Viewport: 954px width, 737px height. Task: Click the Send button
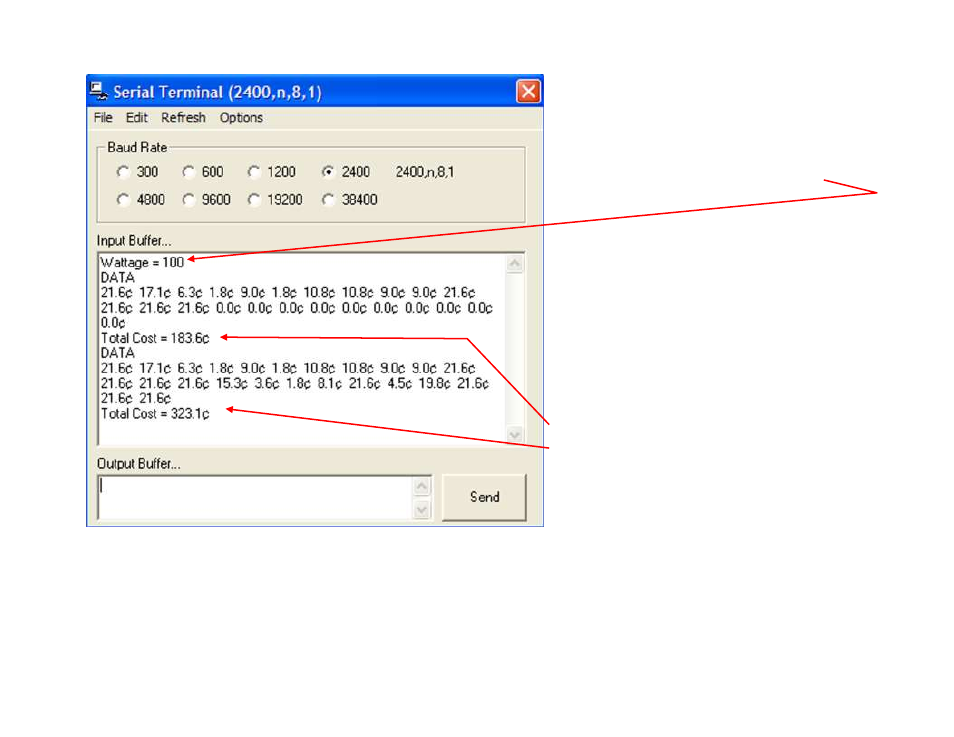484,497
